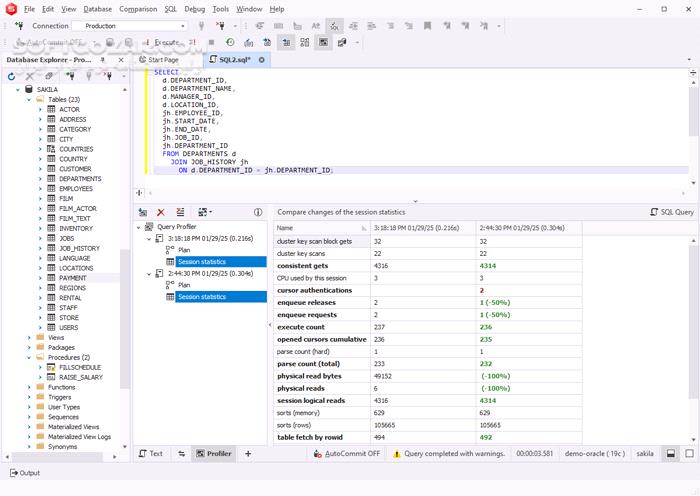Toggle AutoCommit OFF in status bar
700x496 pixels.
(346, 454)
